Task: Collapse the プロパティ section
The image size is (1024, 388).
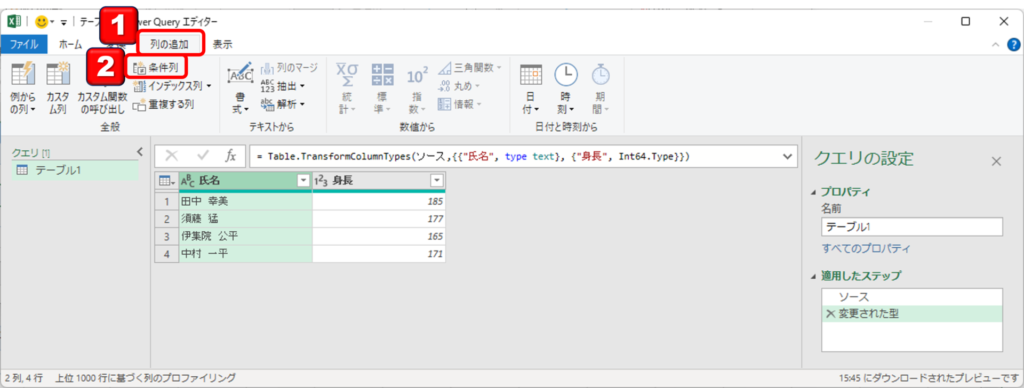Action: click(813, 192)
